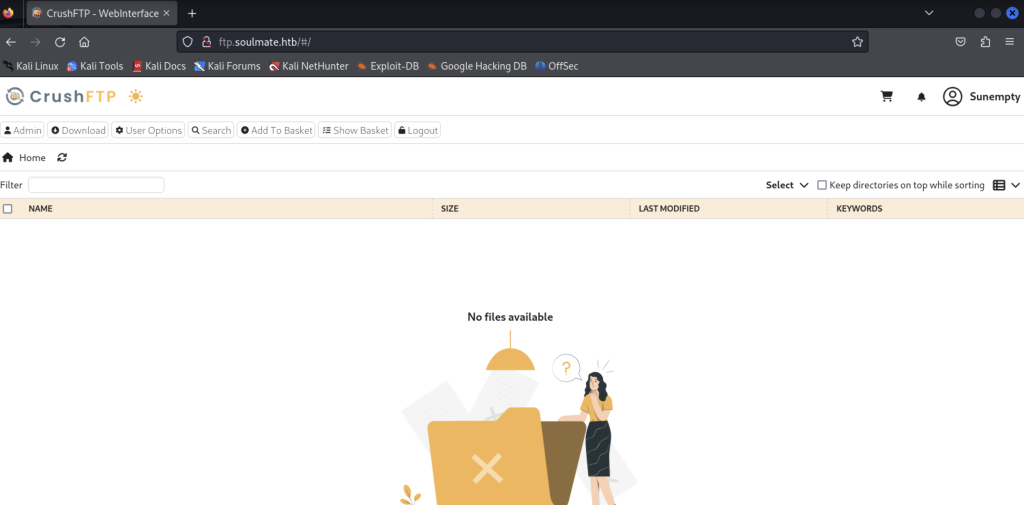Sort files by the NAME column header
This screenshot has width=1024, height=505.
click(x=40, y=209)
